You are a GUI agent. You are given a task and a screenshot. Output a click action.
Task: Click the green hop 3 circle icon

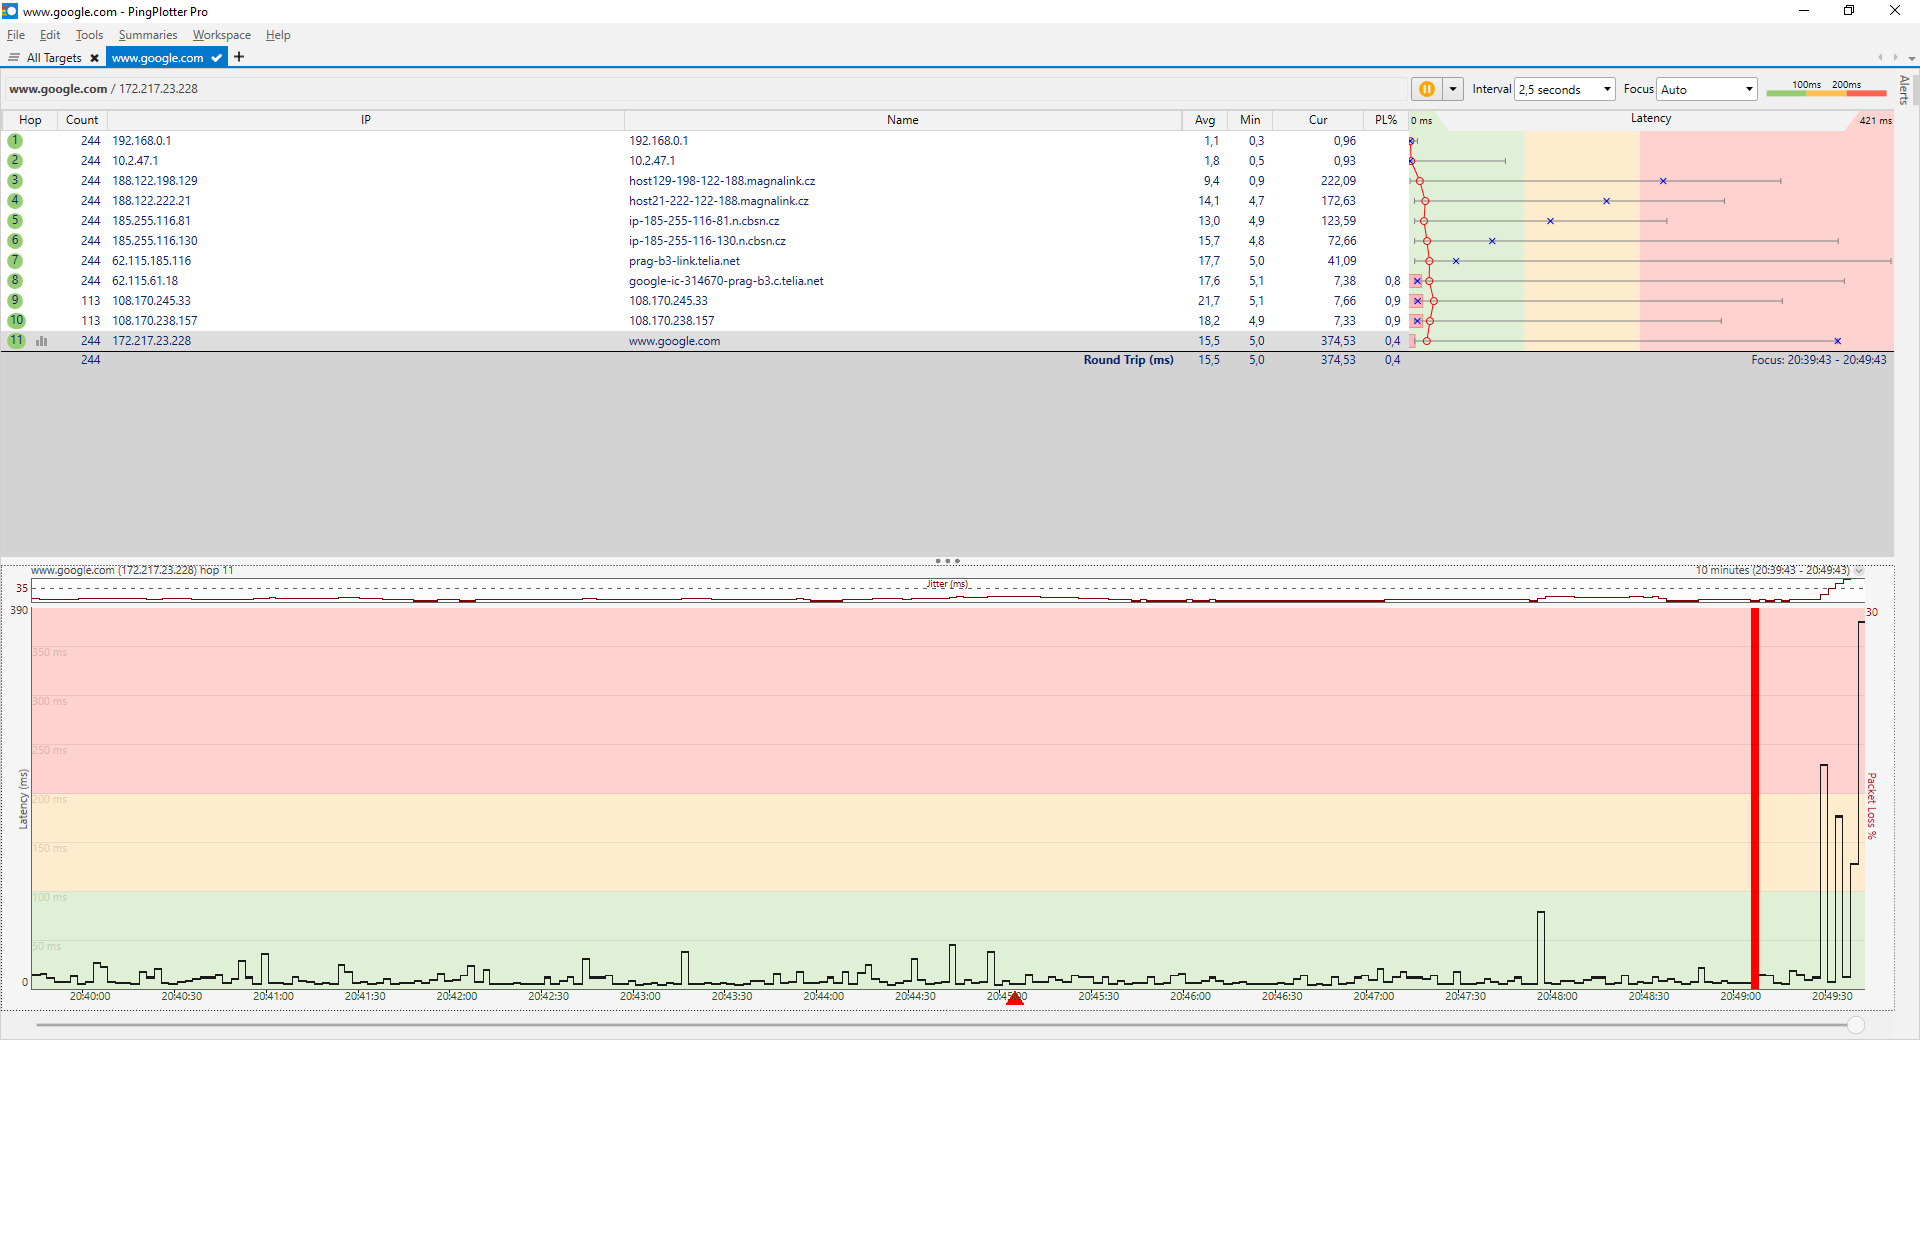point(15,181)
